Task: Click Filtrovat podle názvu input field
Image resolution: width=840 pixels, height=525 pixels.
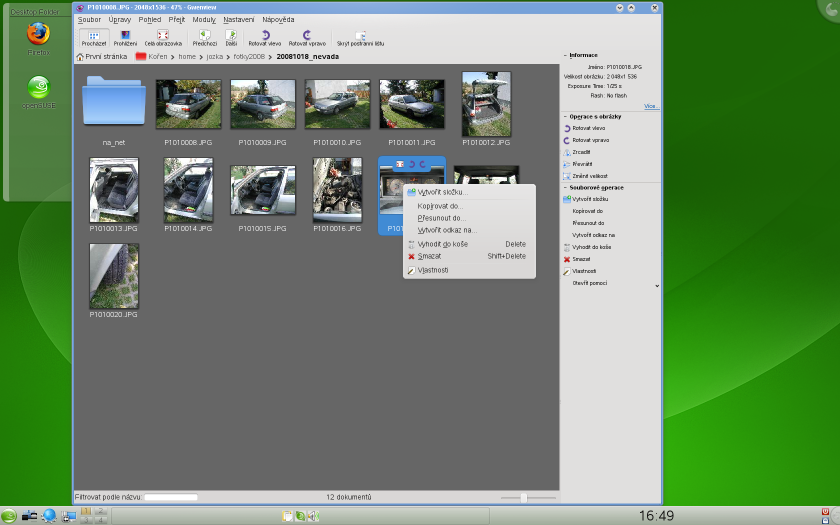Action: [171, 497]
